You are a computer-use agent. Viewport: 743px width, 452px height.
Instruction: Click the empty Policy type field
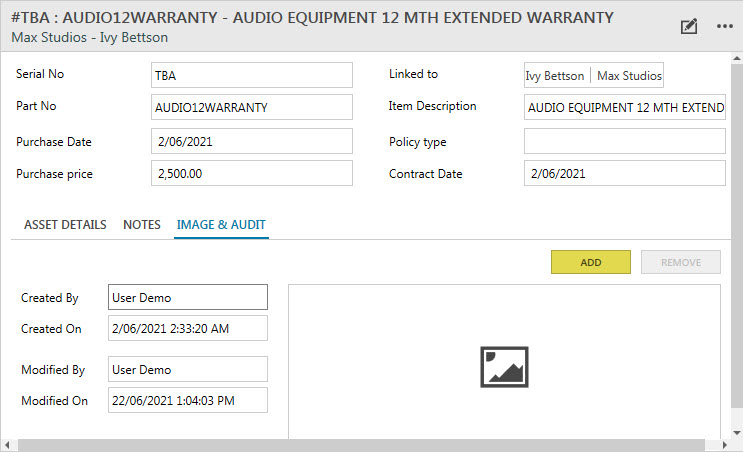(624, 141)
